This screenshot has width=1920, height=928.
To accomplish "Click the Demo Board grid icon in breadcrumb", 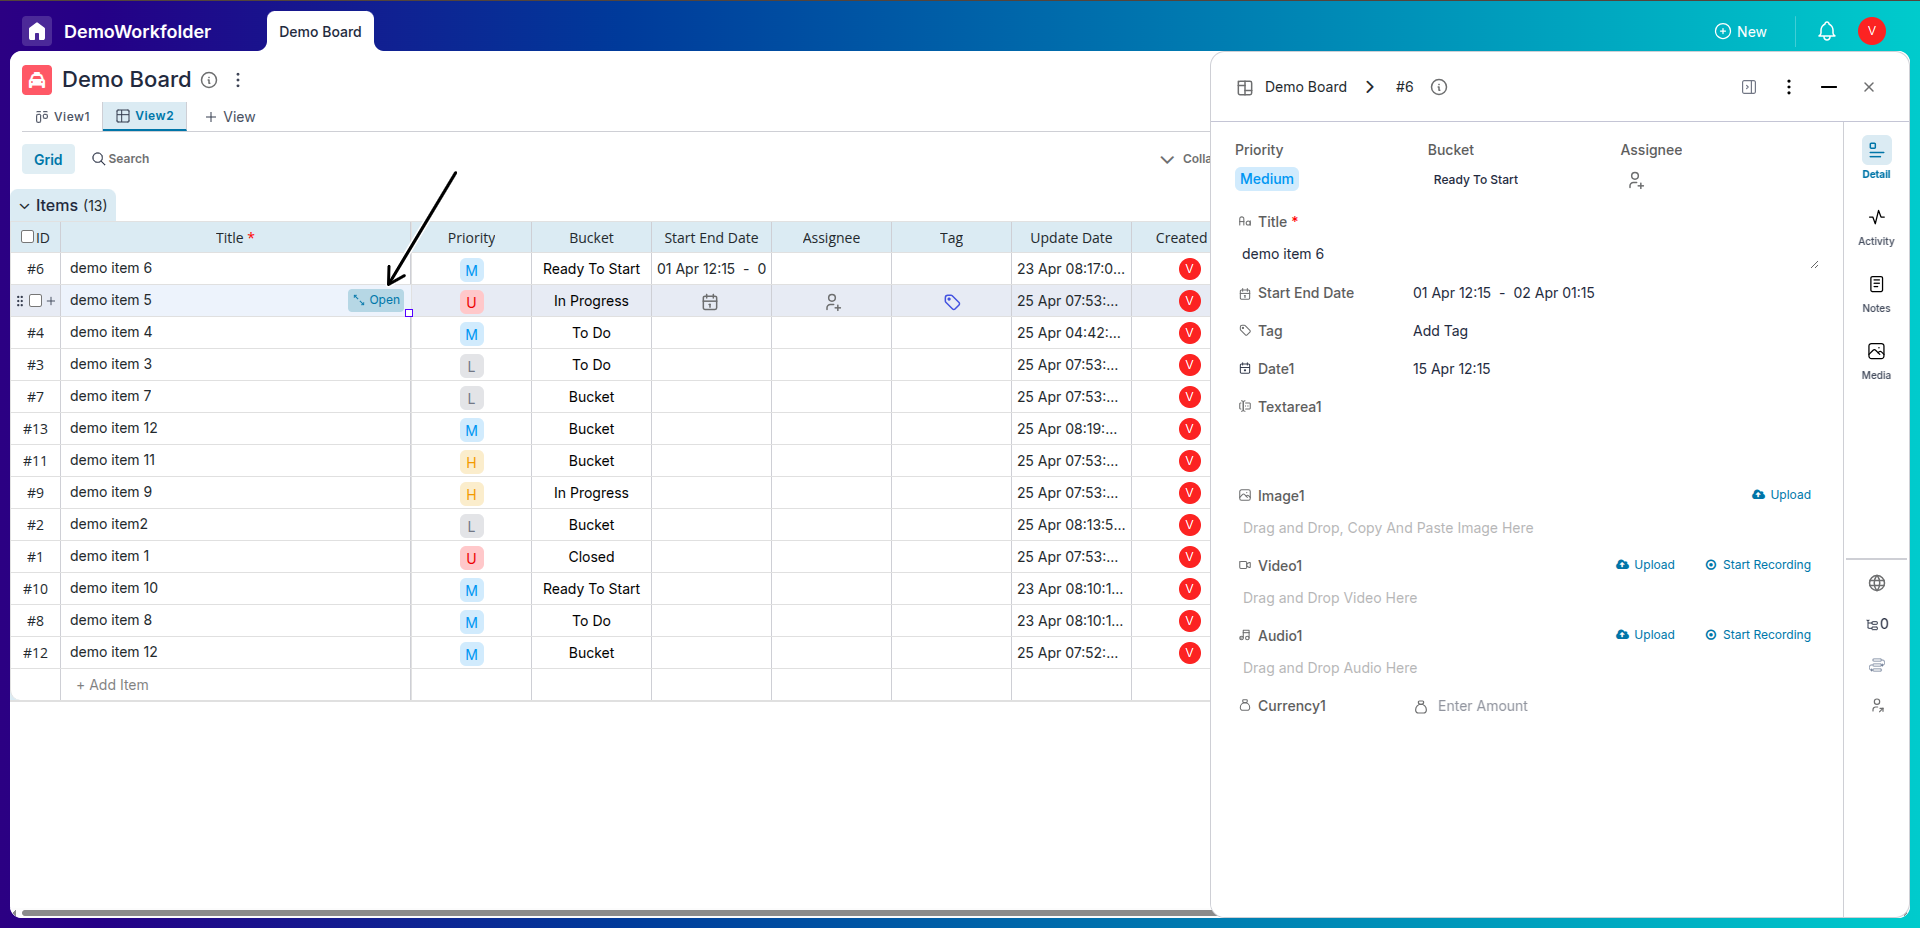I will (1245, 87).
